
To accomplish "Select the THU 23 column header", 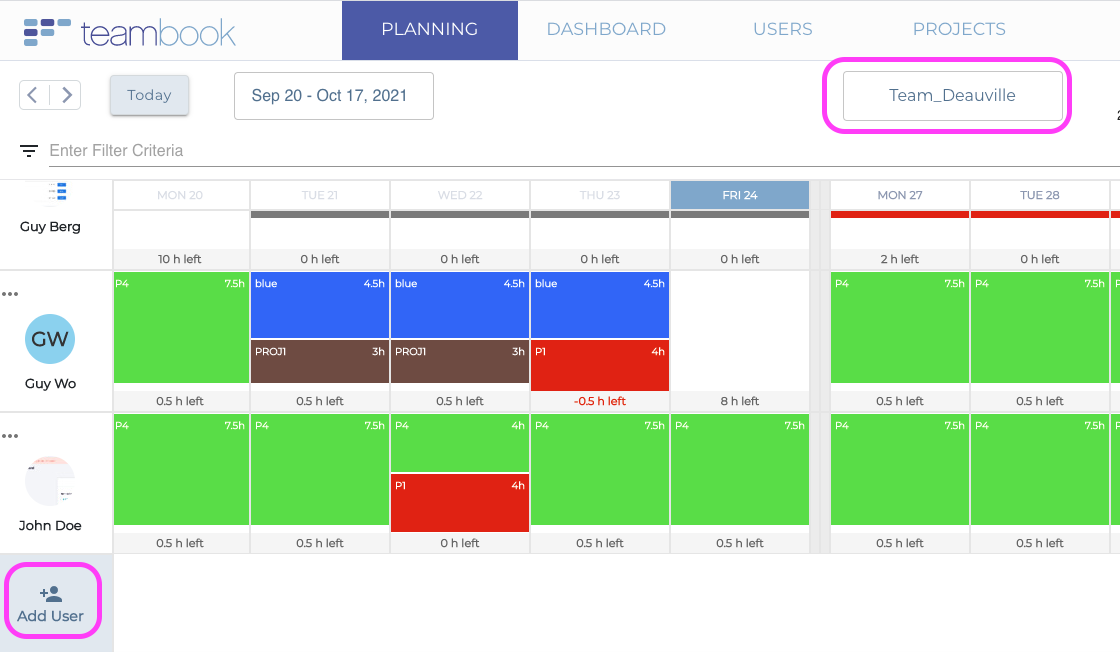I will pos(599,195).
